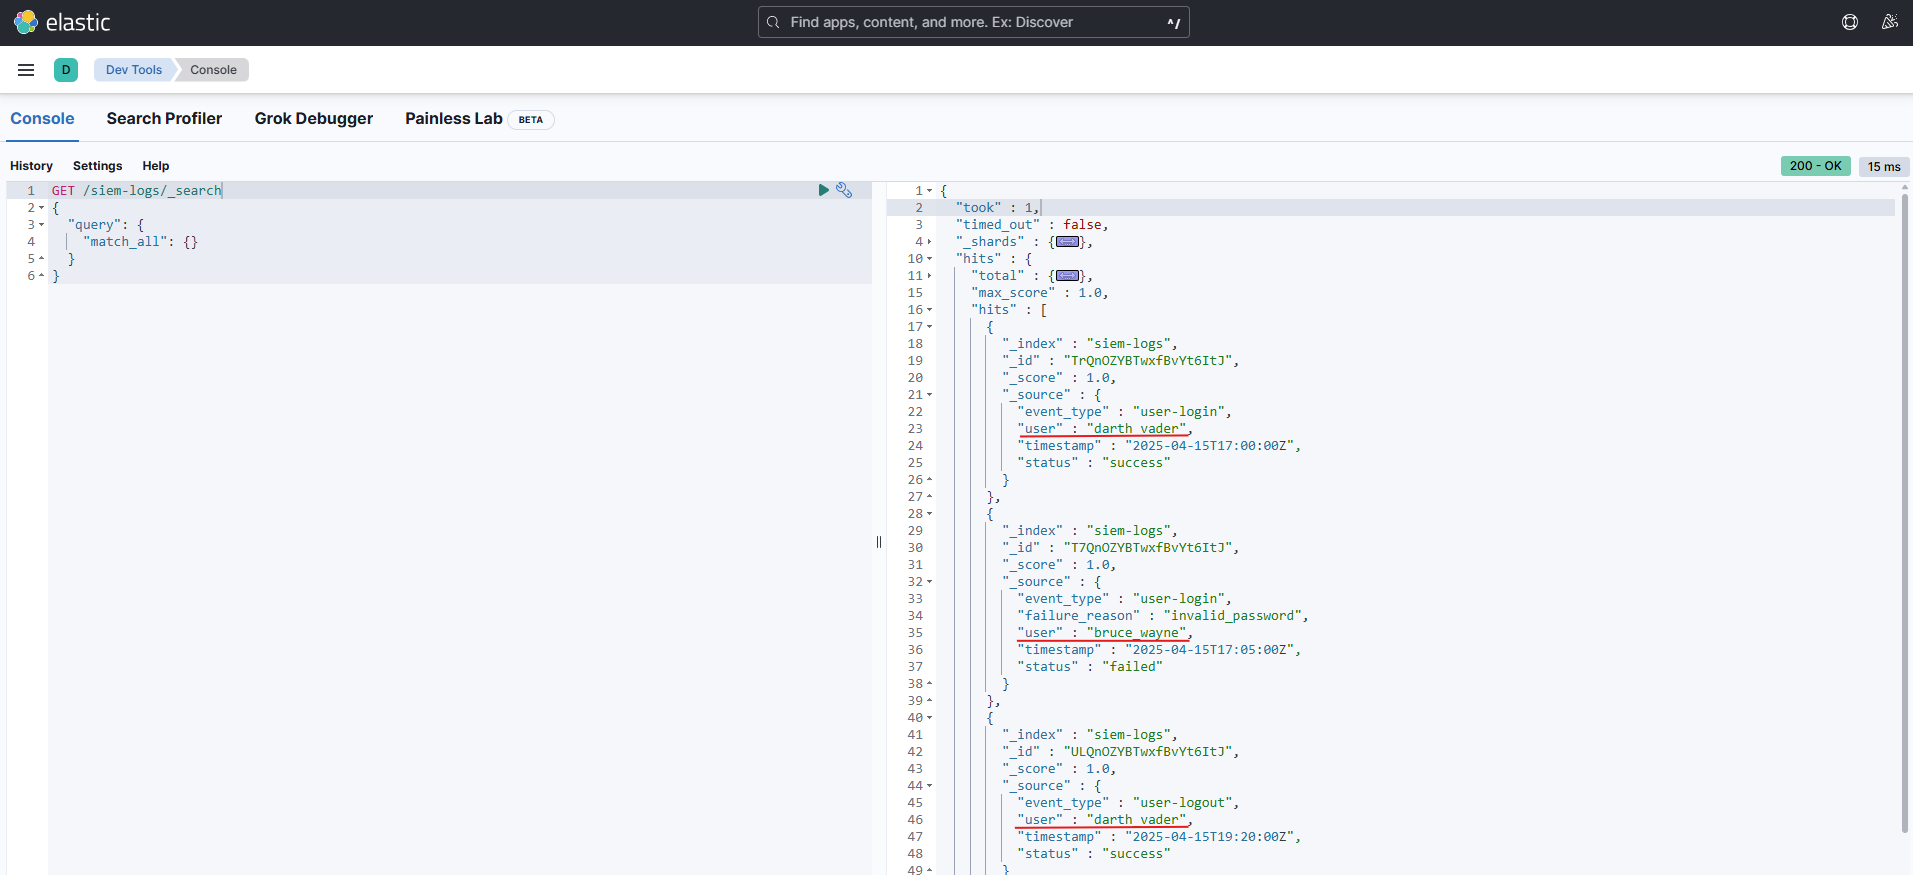The height and width of the screenshot is (875, 1913).
Task: Expand the _shards fold at line 4
Action: click(929, 242)
